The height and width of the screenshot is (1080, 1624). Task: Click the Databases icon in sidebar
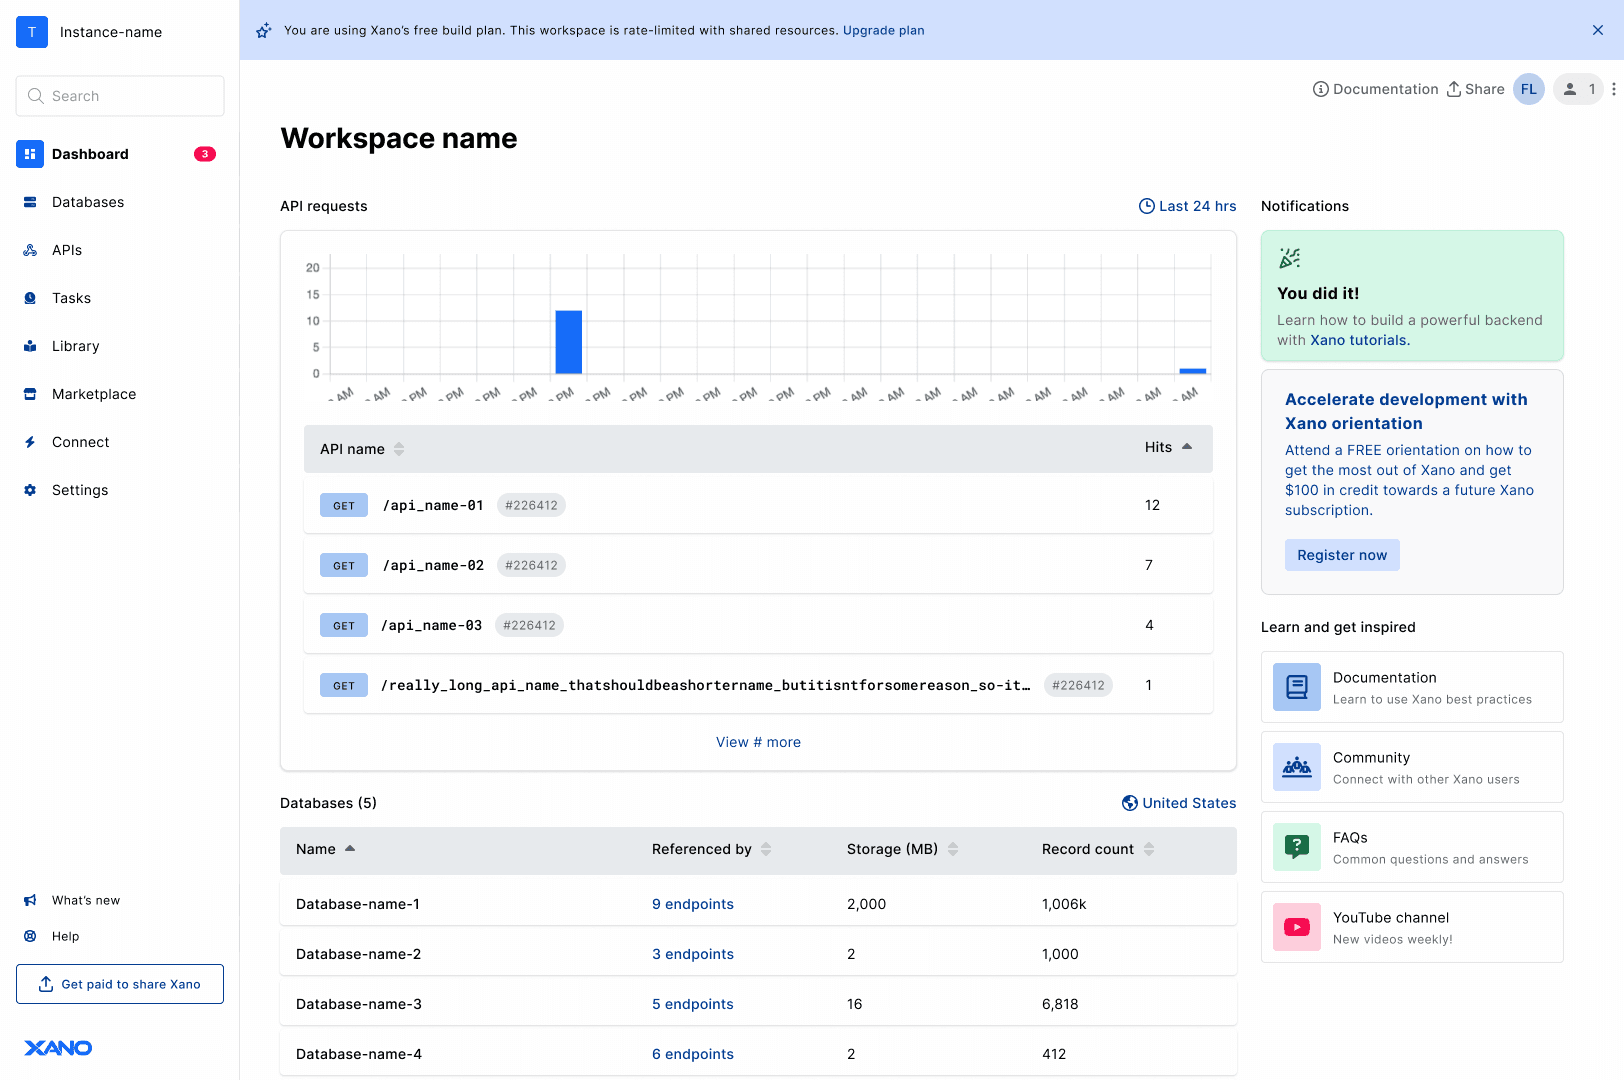click(30, 202)
